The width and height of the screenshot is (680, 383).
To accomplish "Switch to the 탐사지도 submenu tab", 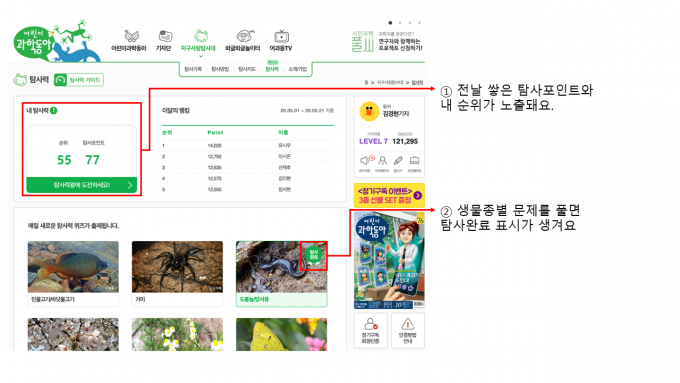I will [x=247, y=69].
